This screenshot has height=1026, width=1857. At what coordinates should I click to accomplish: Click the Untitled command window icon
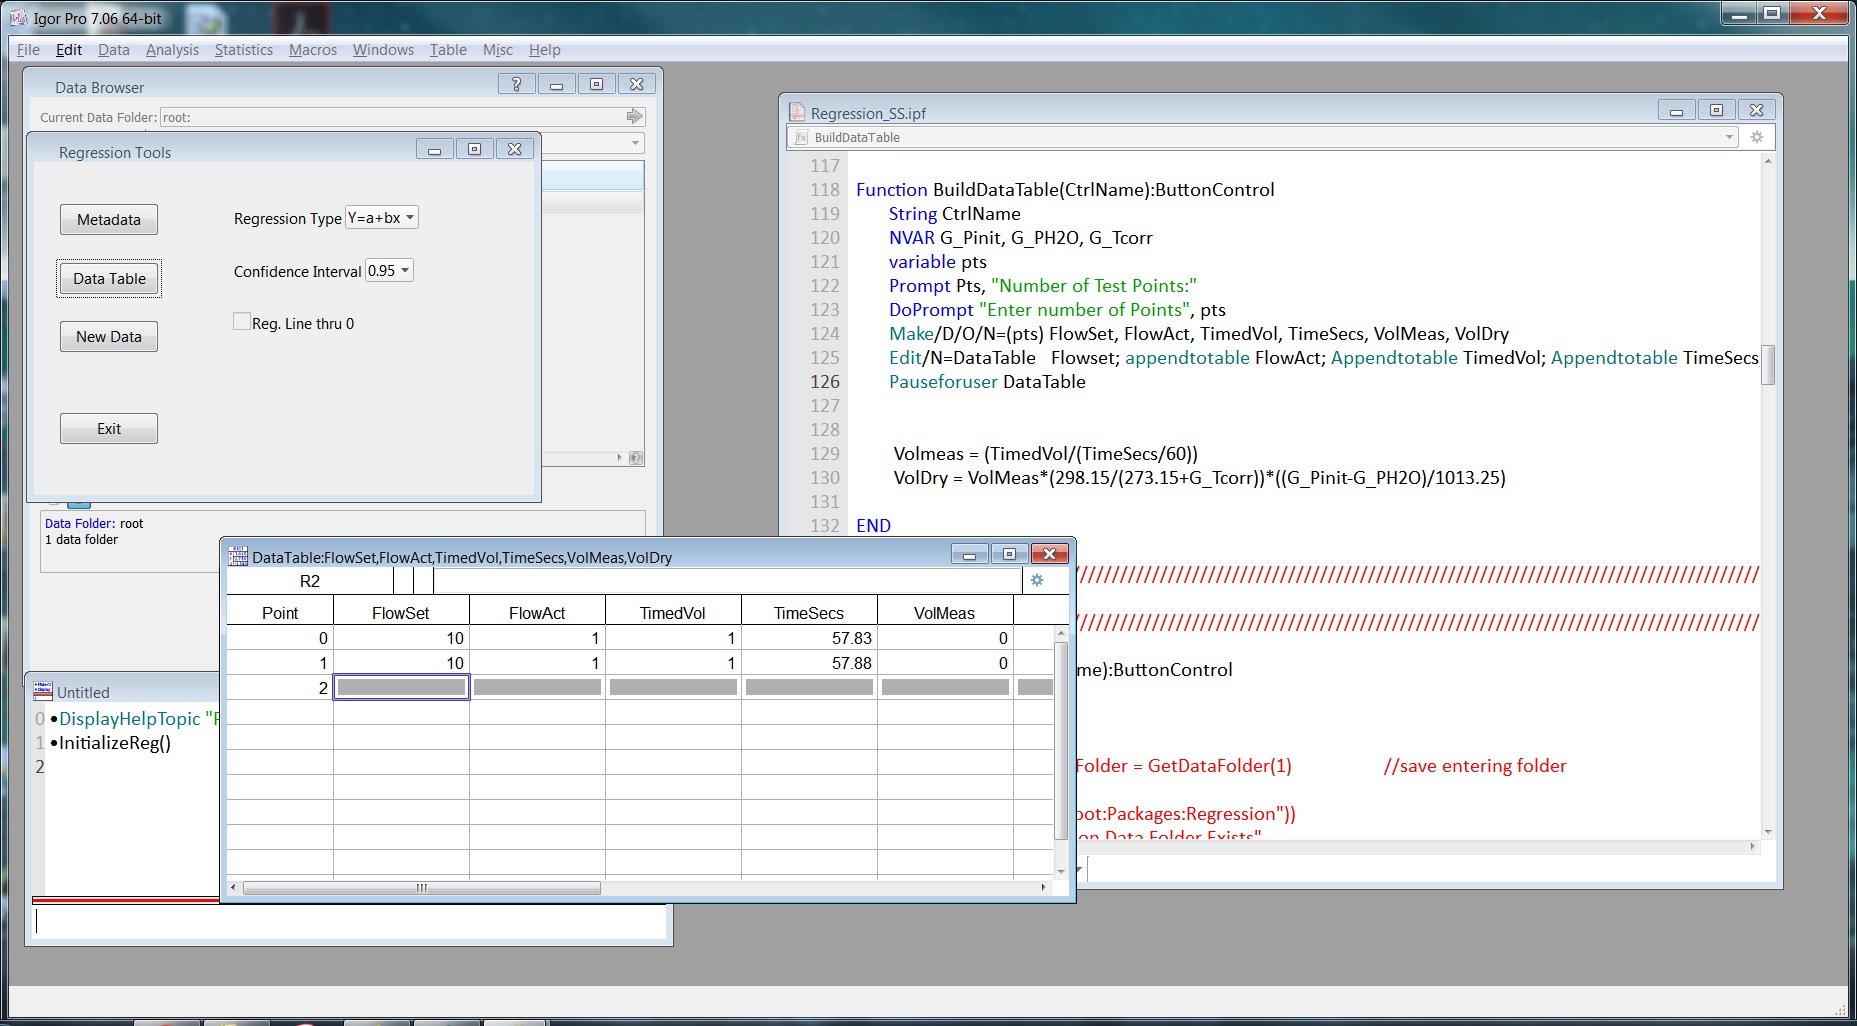[43, 691]
